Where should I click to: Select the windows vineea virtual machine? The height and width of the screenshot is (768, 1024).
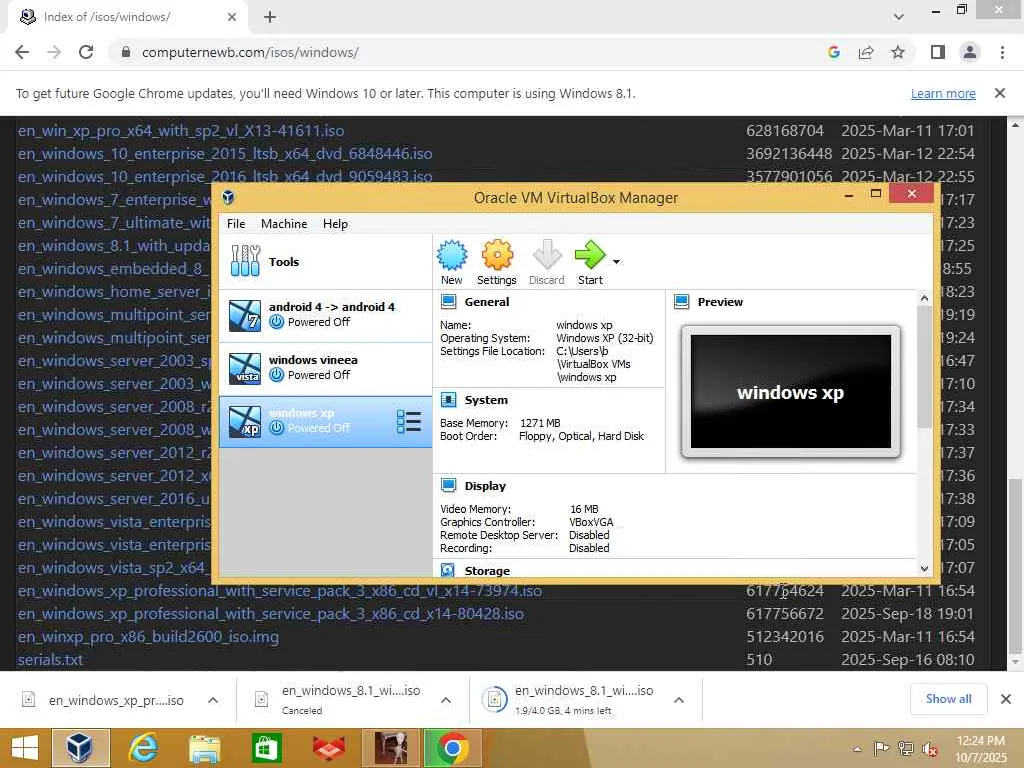click(325, 368)
